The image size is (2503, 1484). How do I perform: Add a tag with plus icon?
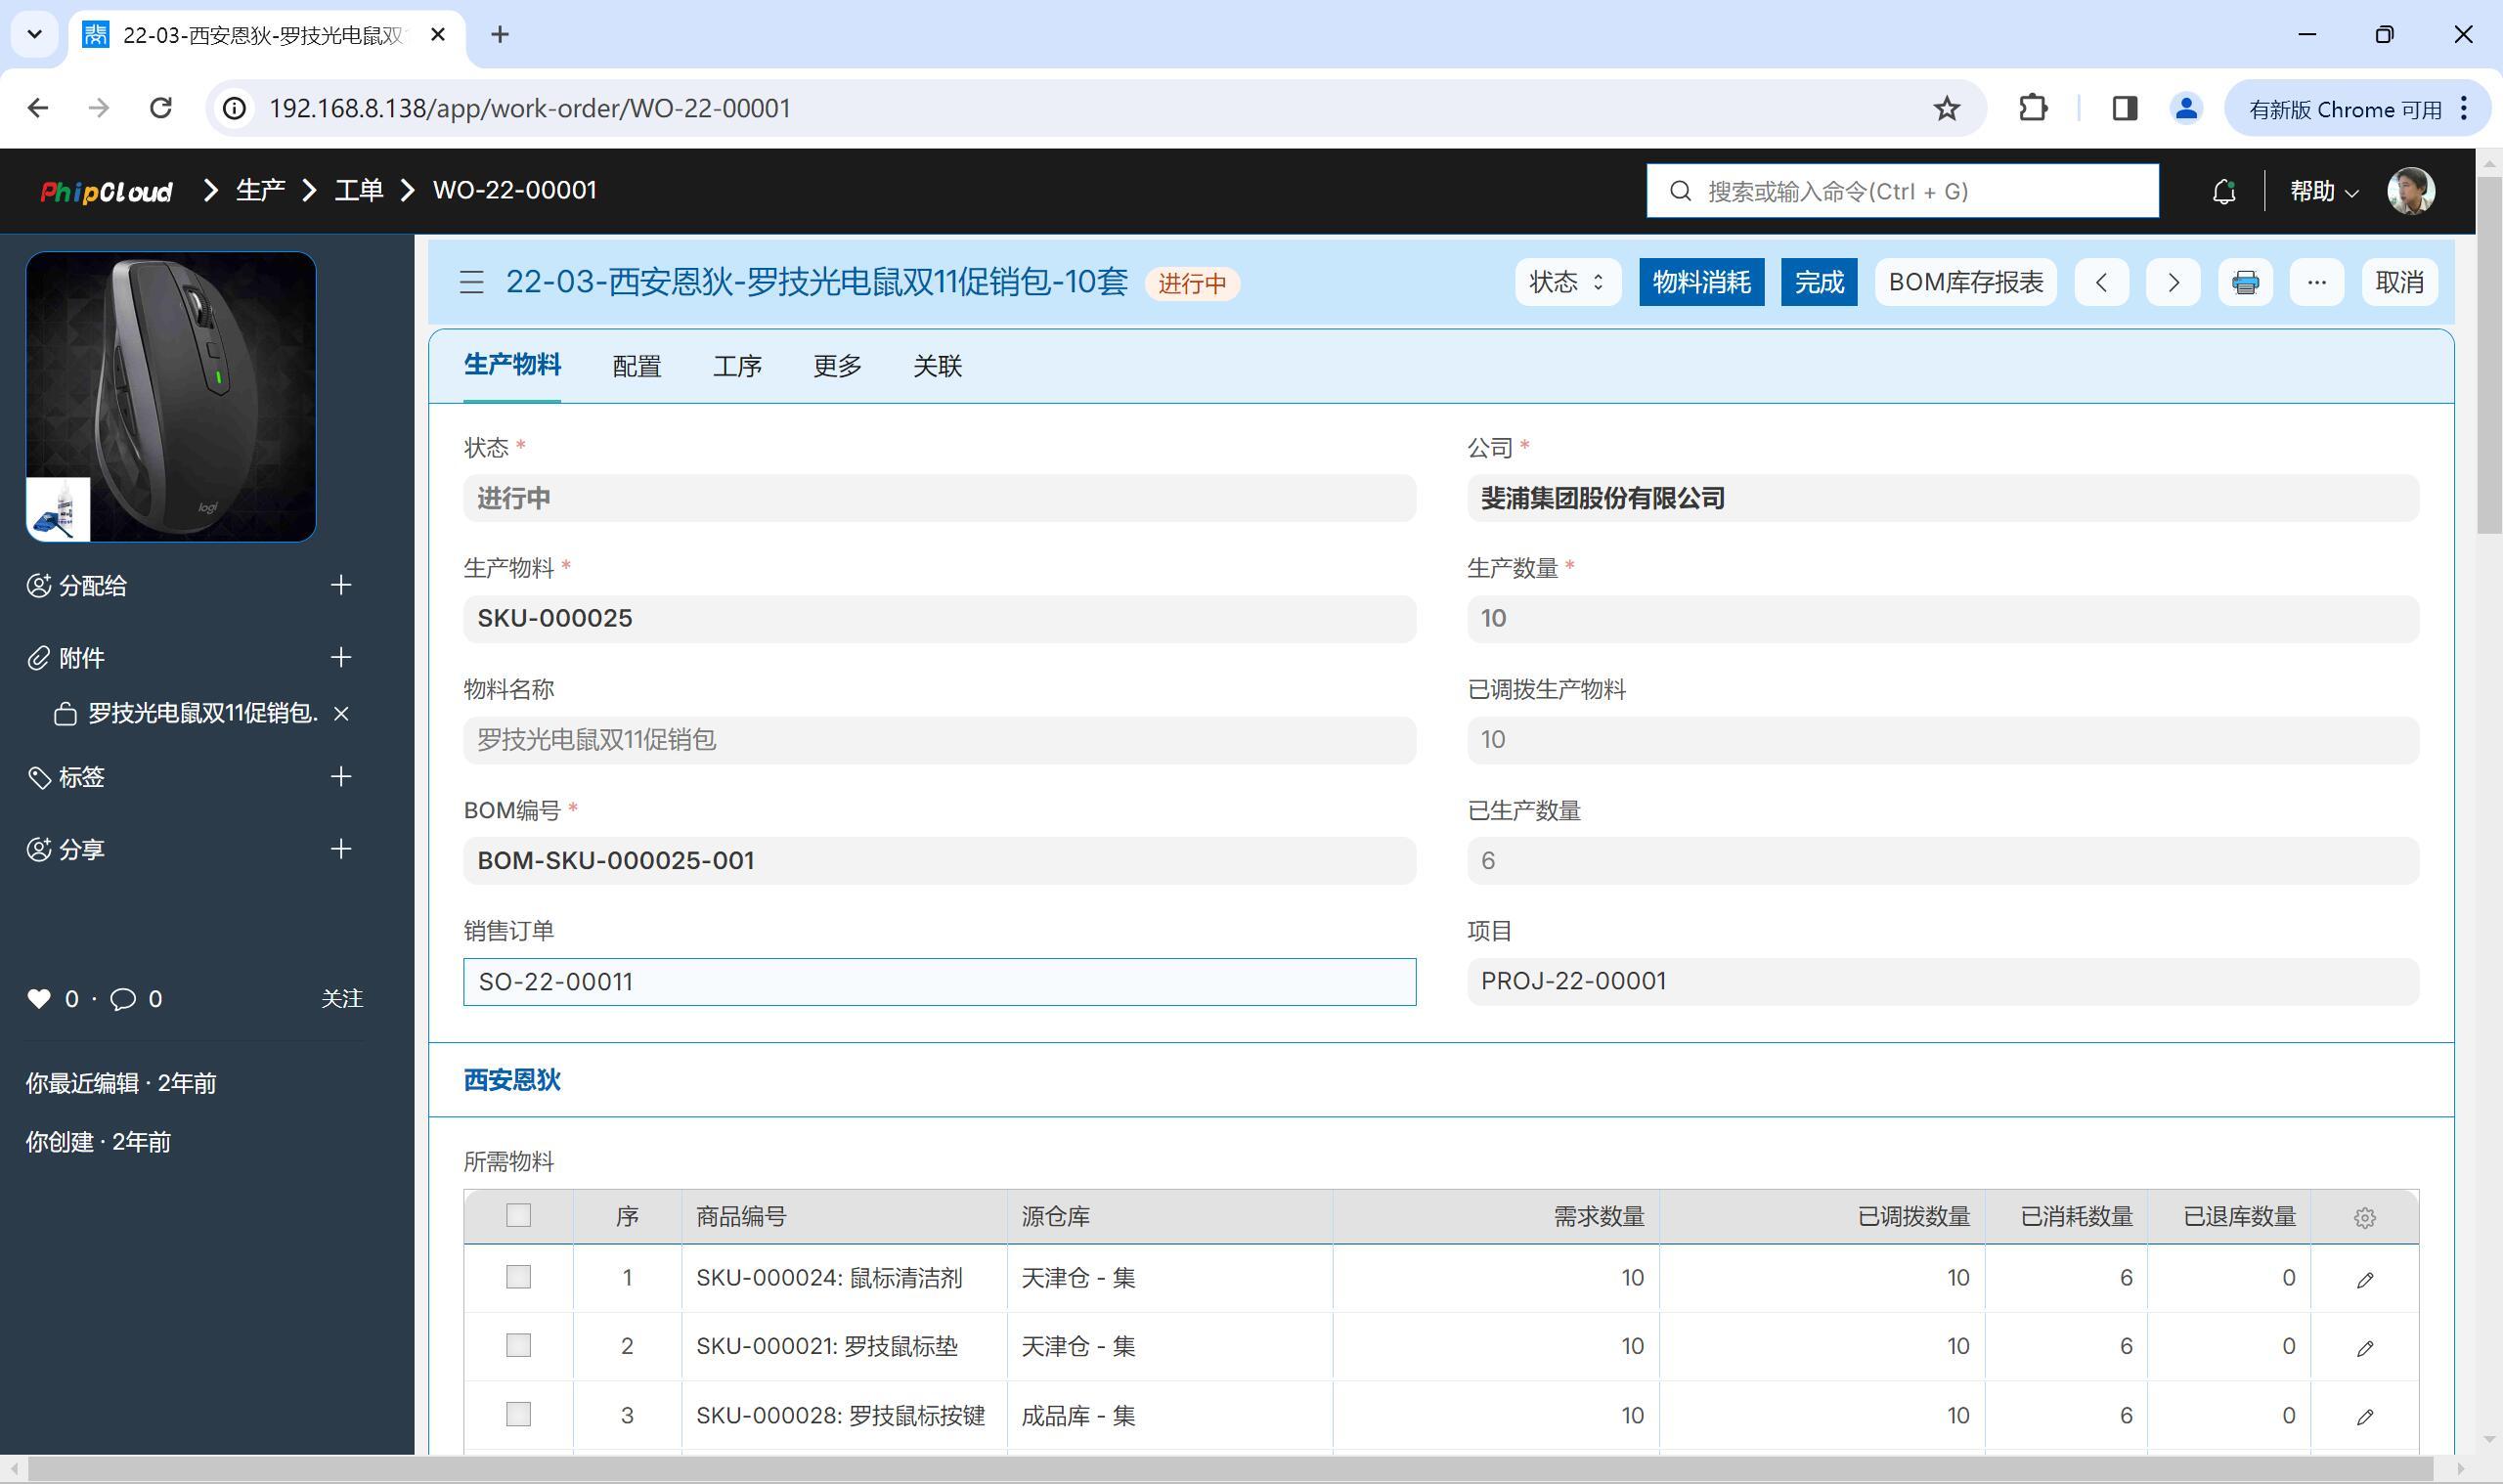341,777
